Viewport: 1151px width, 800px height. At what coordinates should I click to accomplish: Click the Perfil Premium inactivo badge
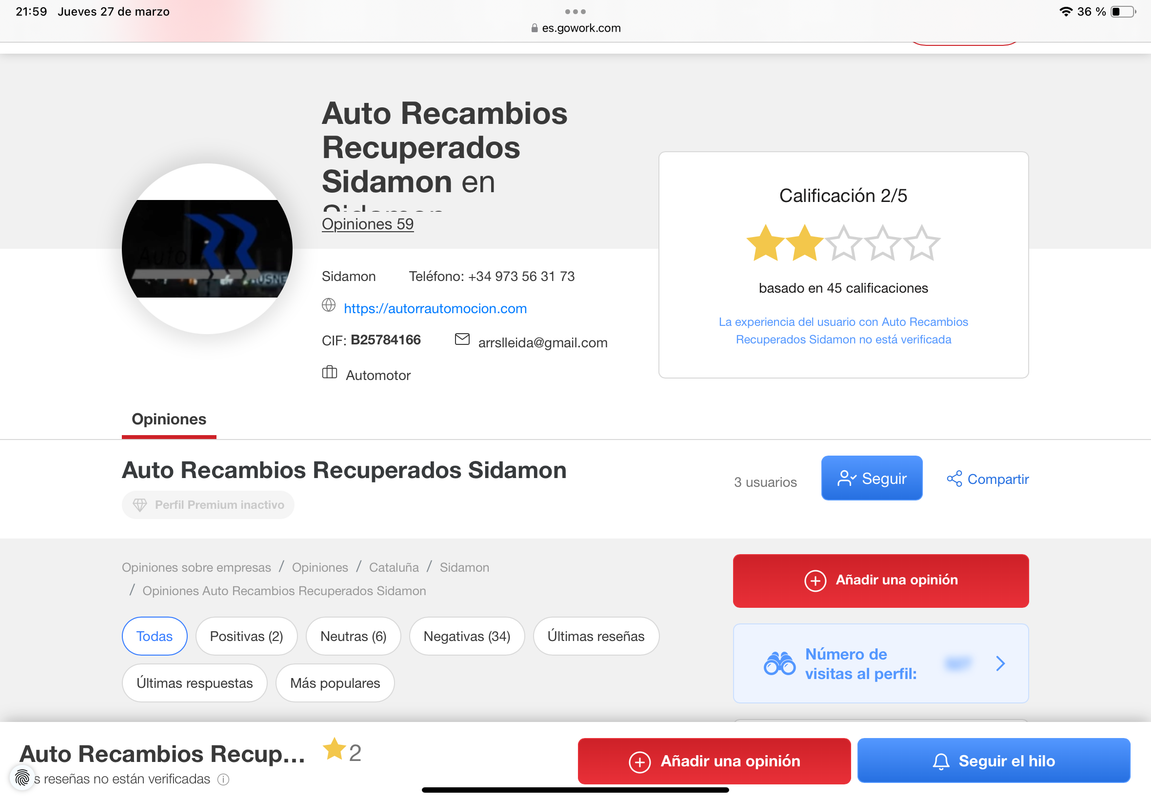tap(208, 505)
